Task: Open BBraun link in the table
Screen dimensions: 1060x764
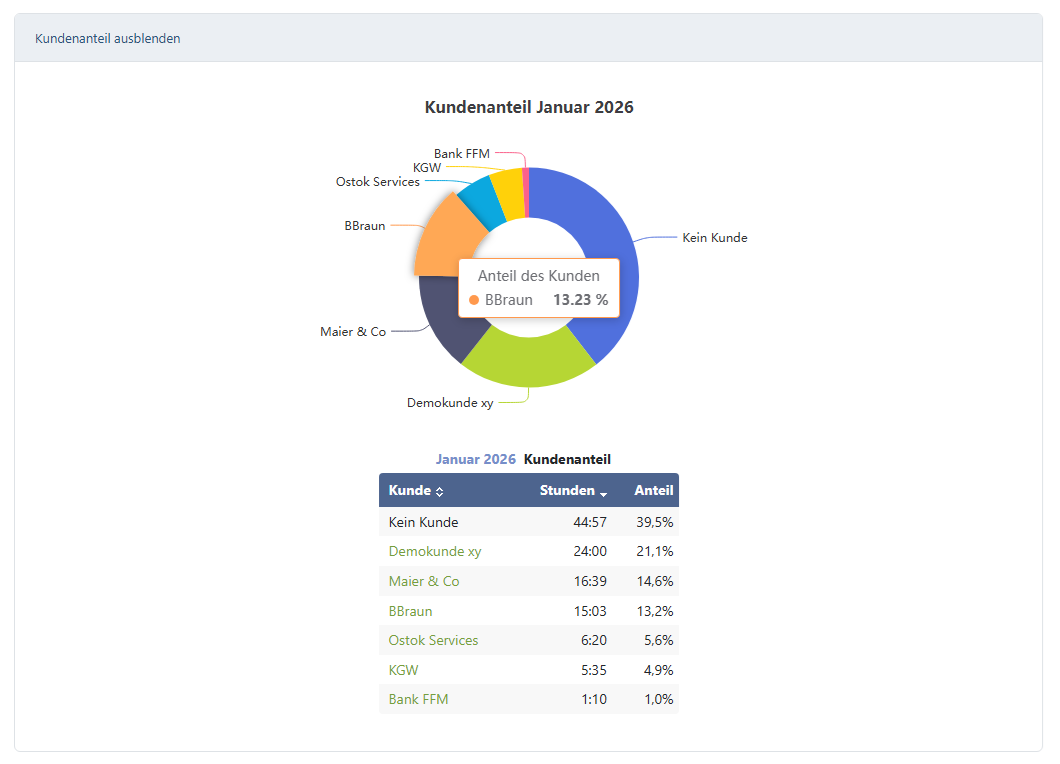Action: (x=410, y=611)
